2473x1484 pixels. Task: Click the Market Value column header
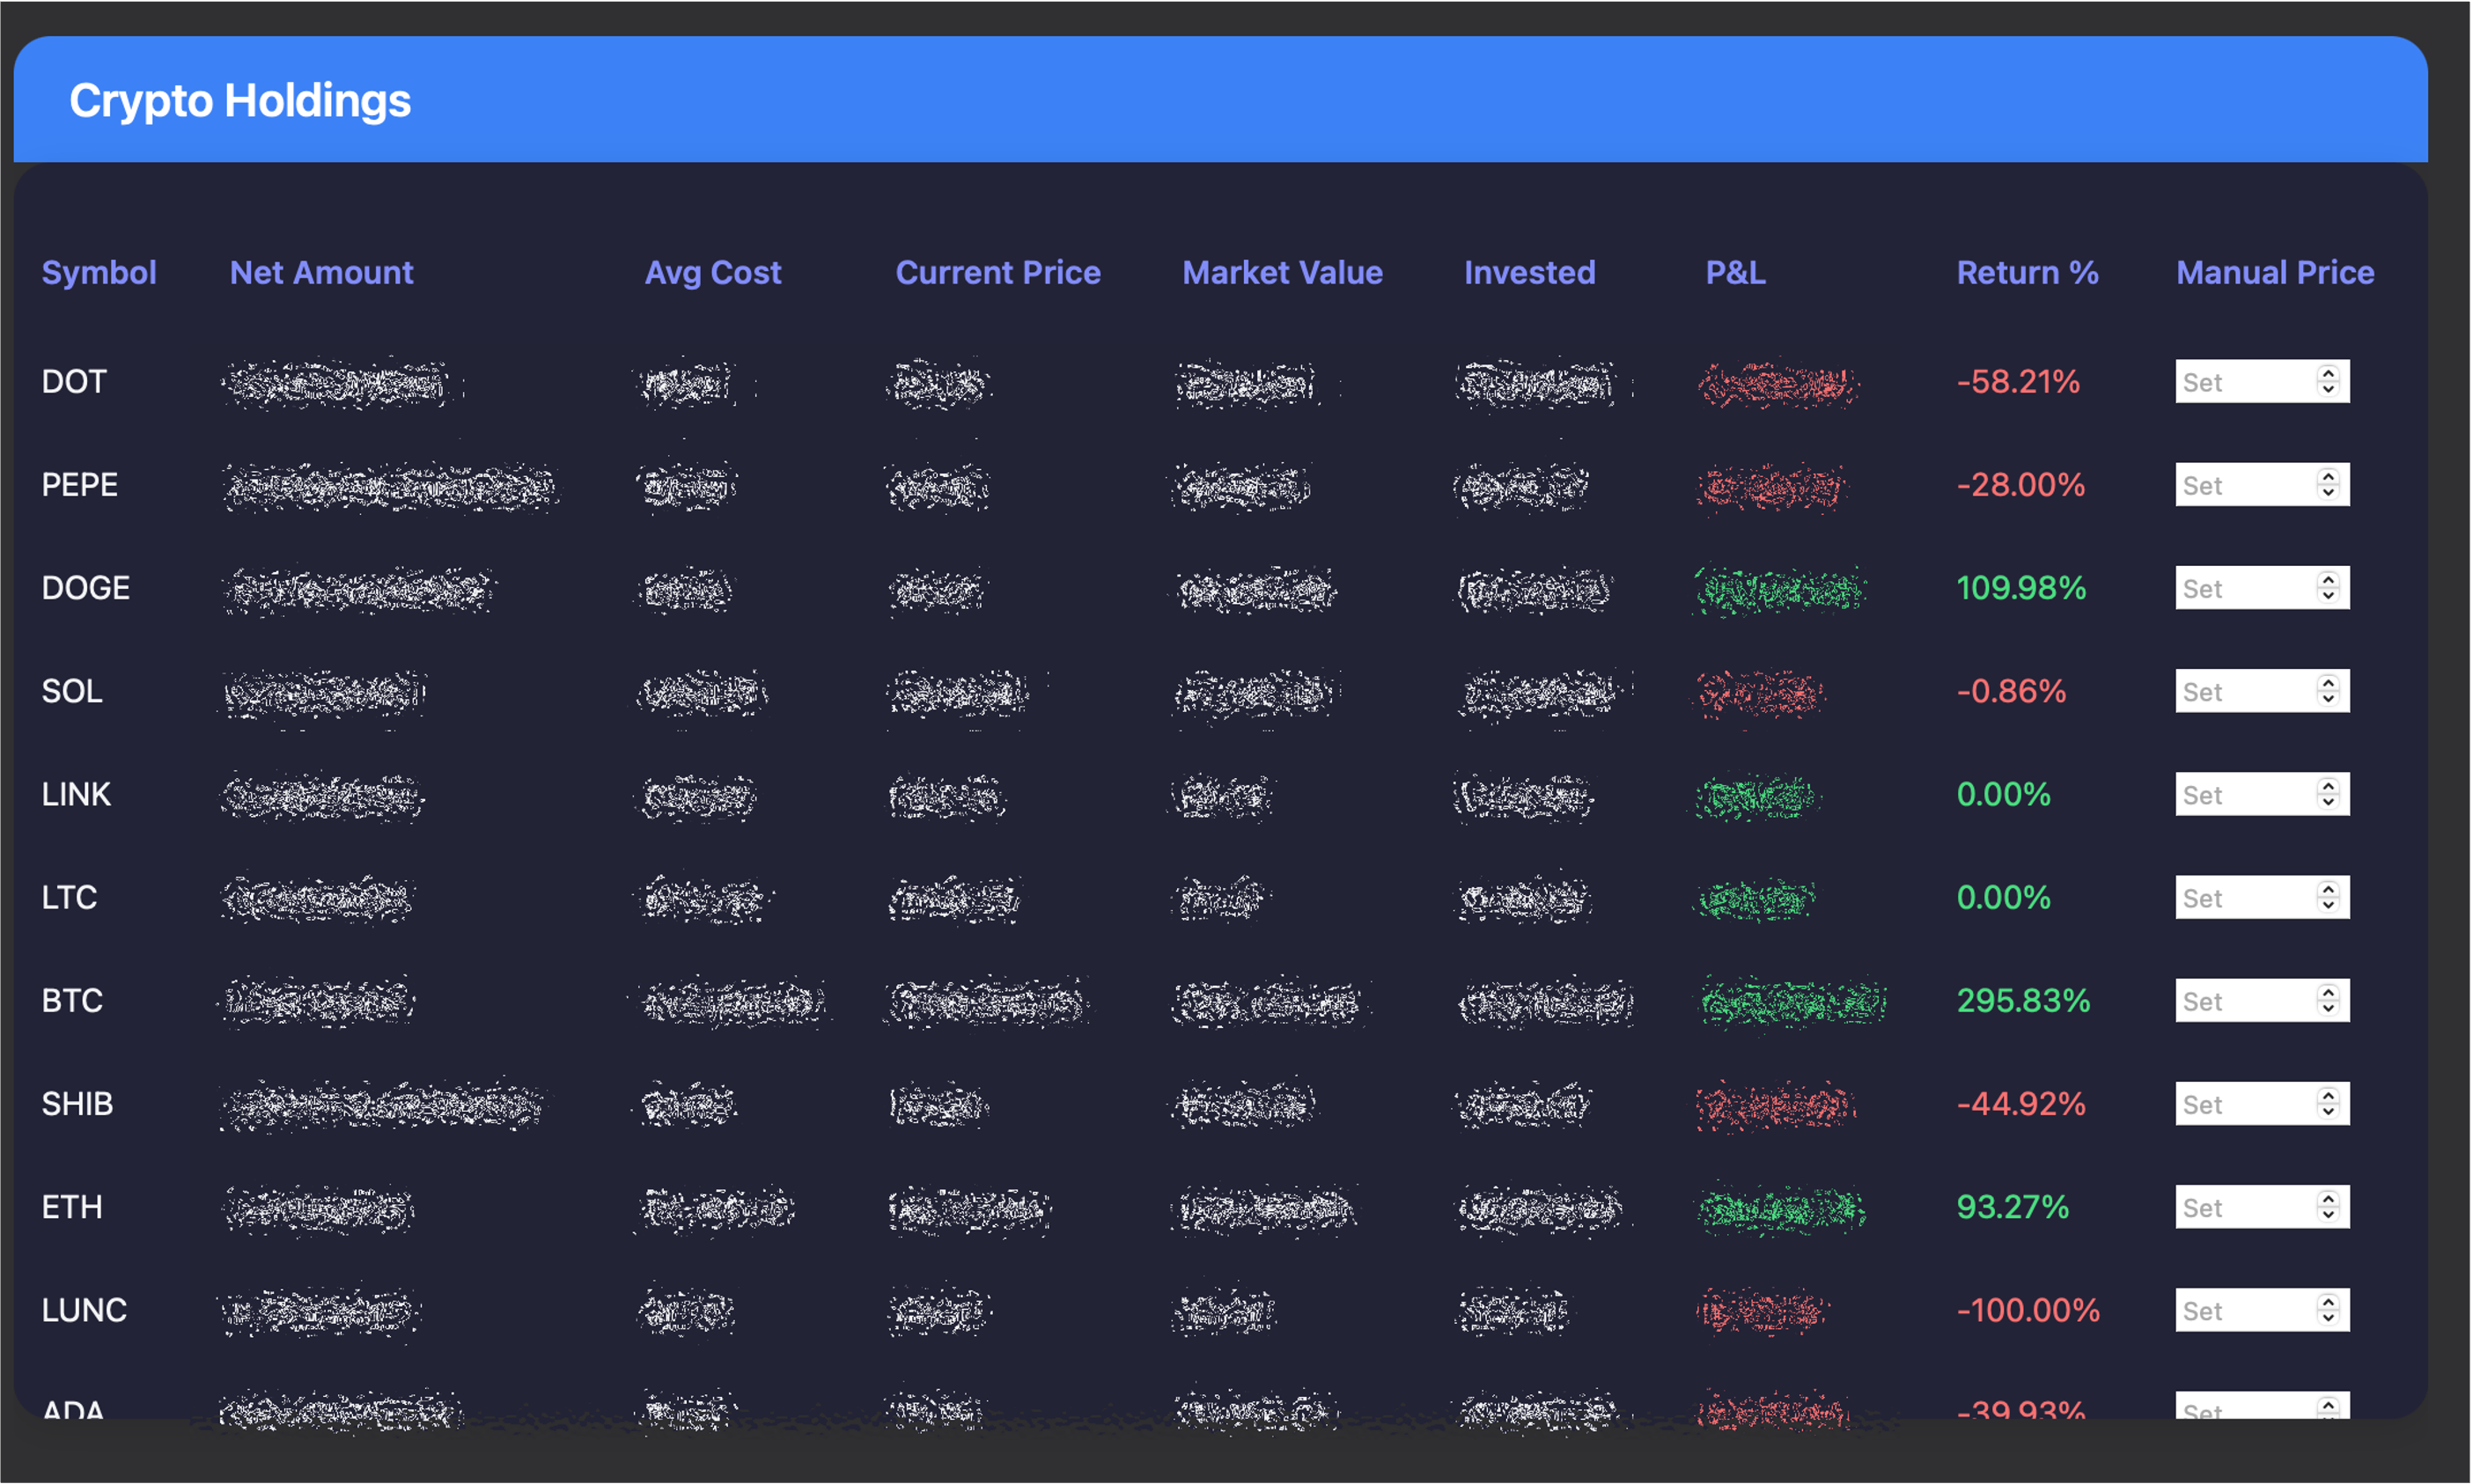(1282, 272)
